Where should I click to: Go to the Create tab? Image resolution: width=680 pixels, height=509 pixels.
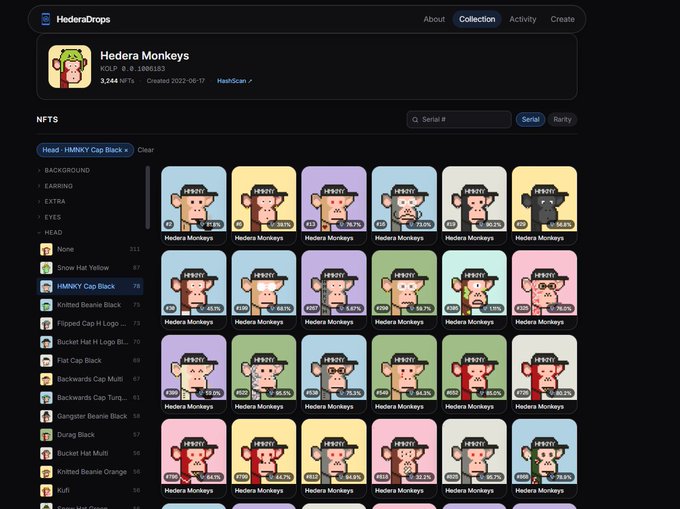pos(562,19)
